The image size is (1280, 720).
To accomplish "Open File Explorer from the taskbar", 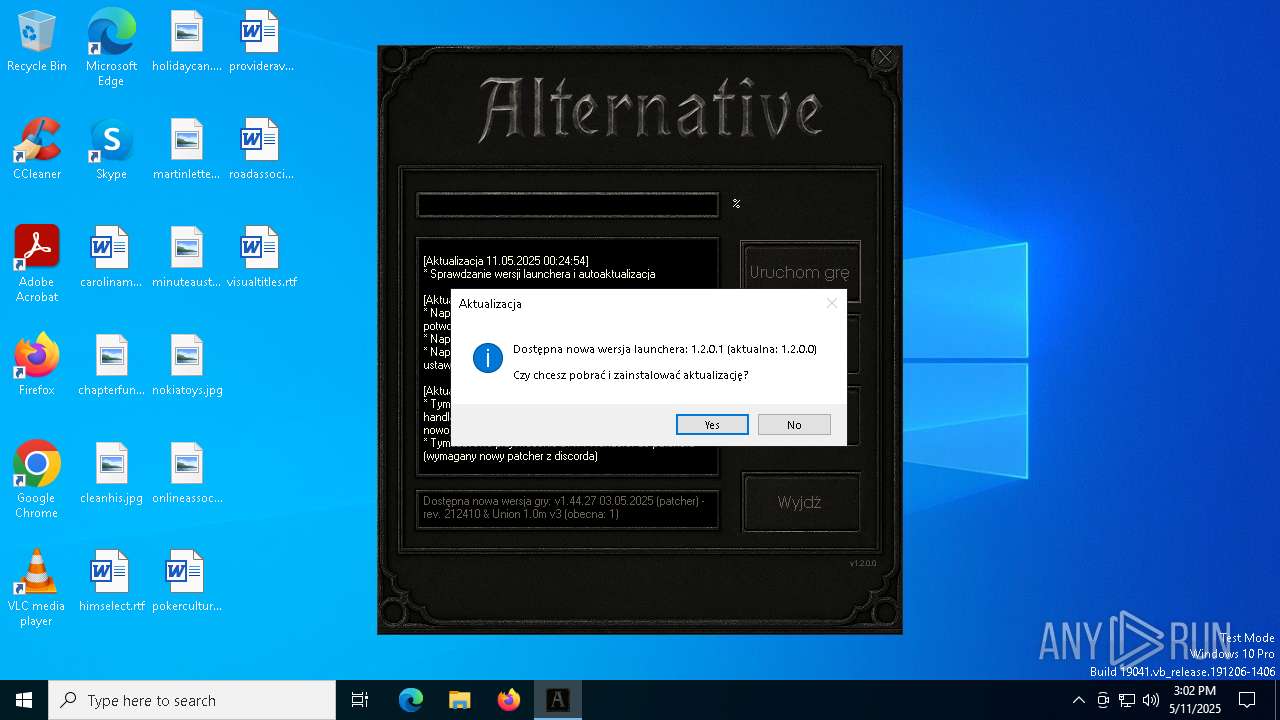I will [x=460, y=700].
